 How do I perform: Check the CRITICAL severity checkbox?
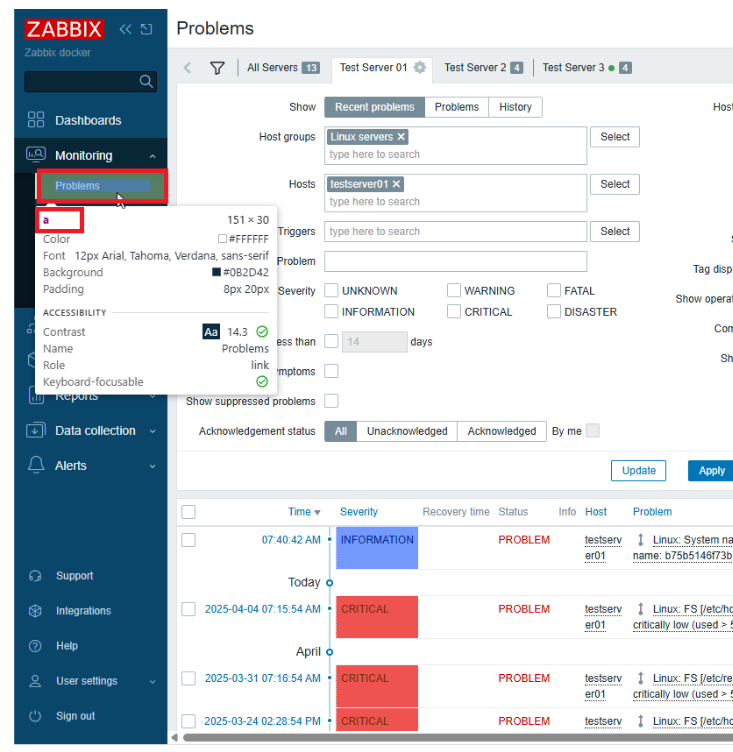pos(454,311)
